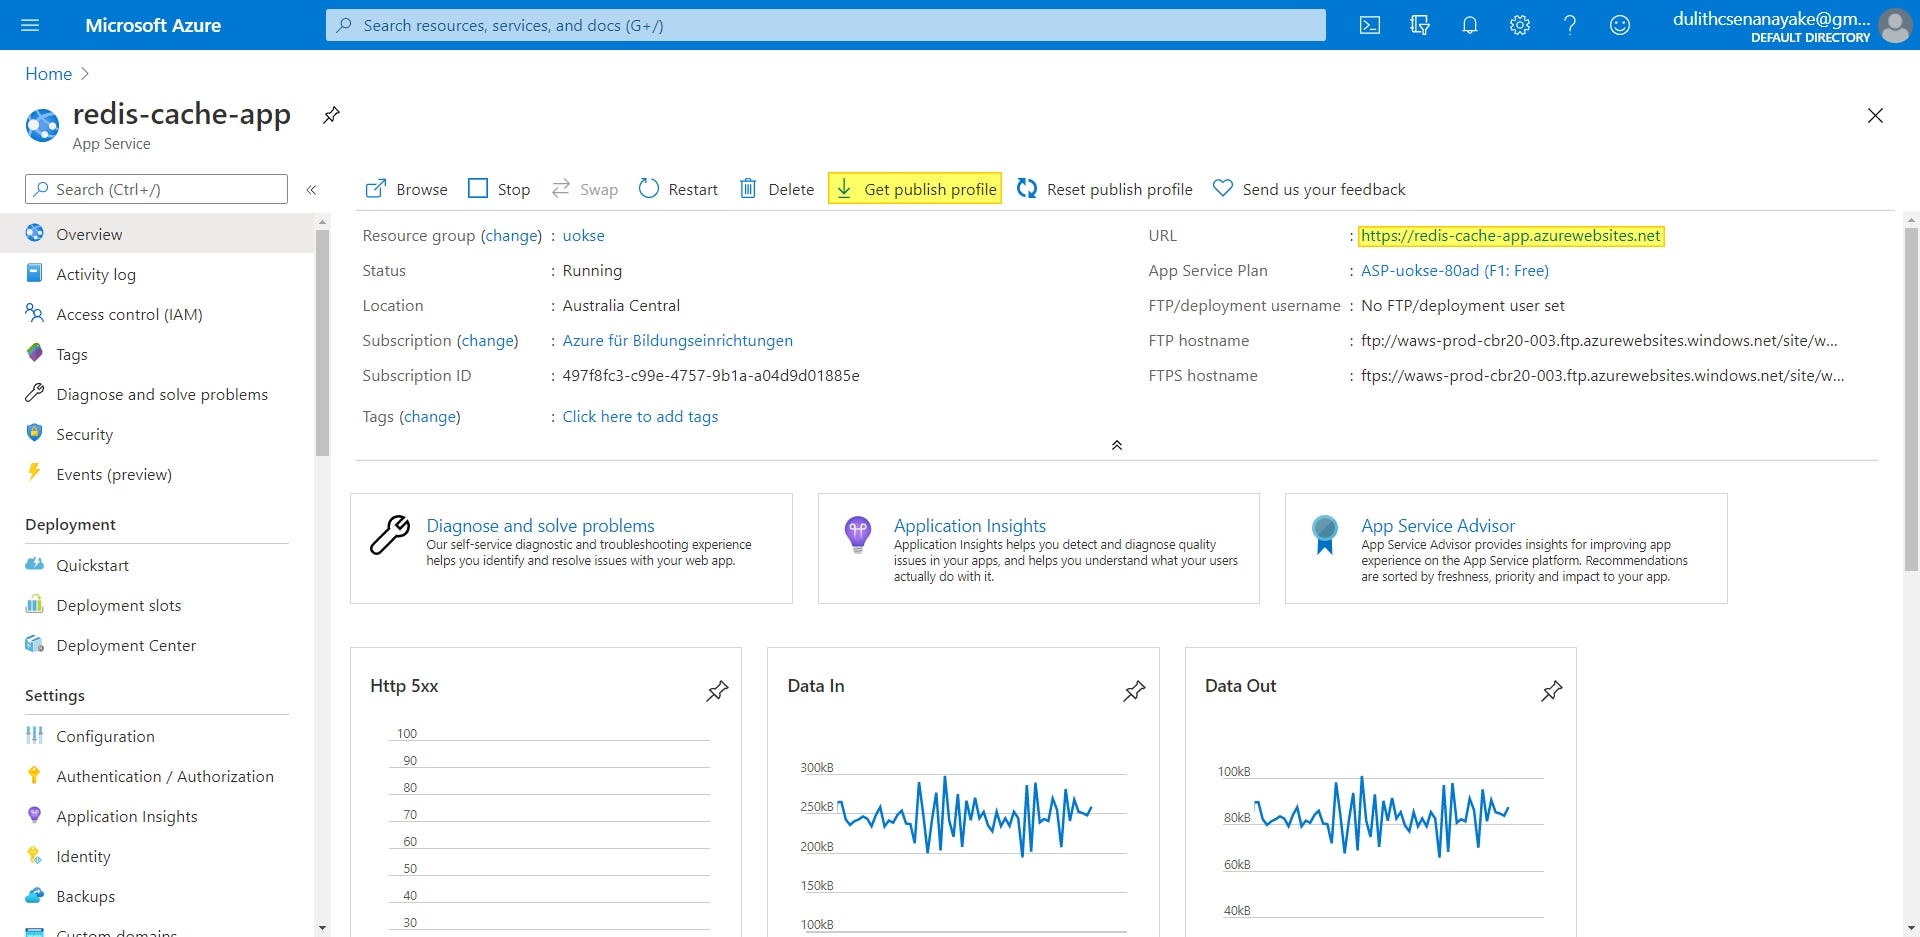
Task: Open the Diagnose and solve problems card
Action: coord(571,548)
